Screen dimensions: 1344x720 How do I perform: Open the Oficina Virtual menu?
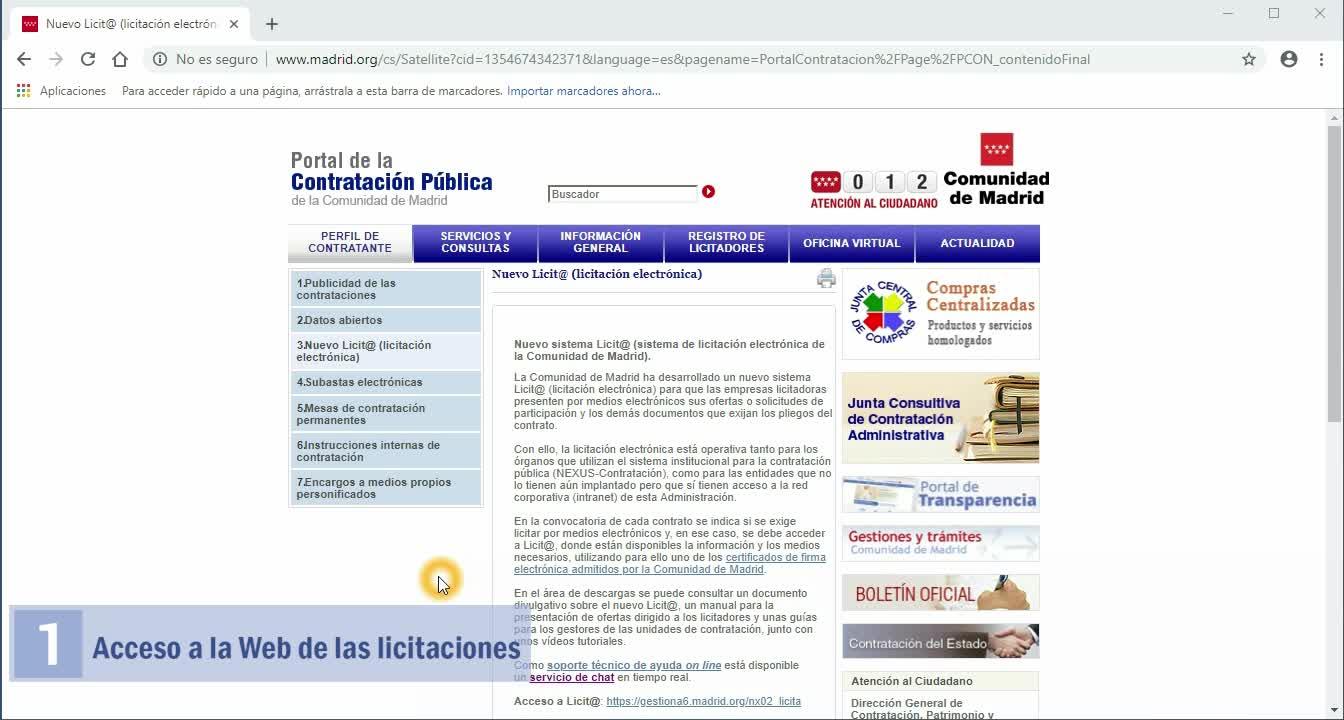coord(852,243)
